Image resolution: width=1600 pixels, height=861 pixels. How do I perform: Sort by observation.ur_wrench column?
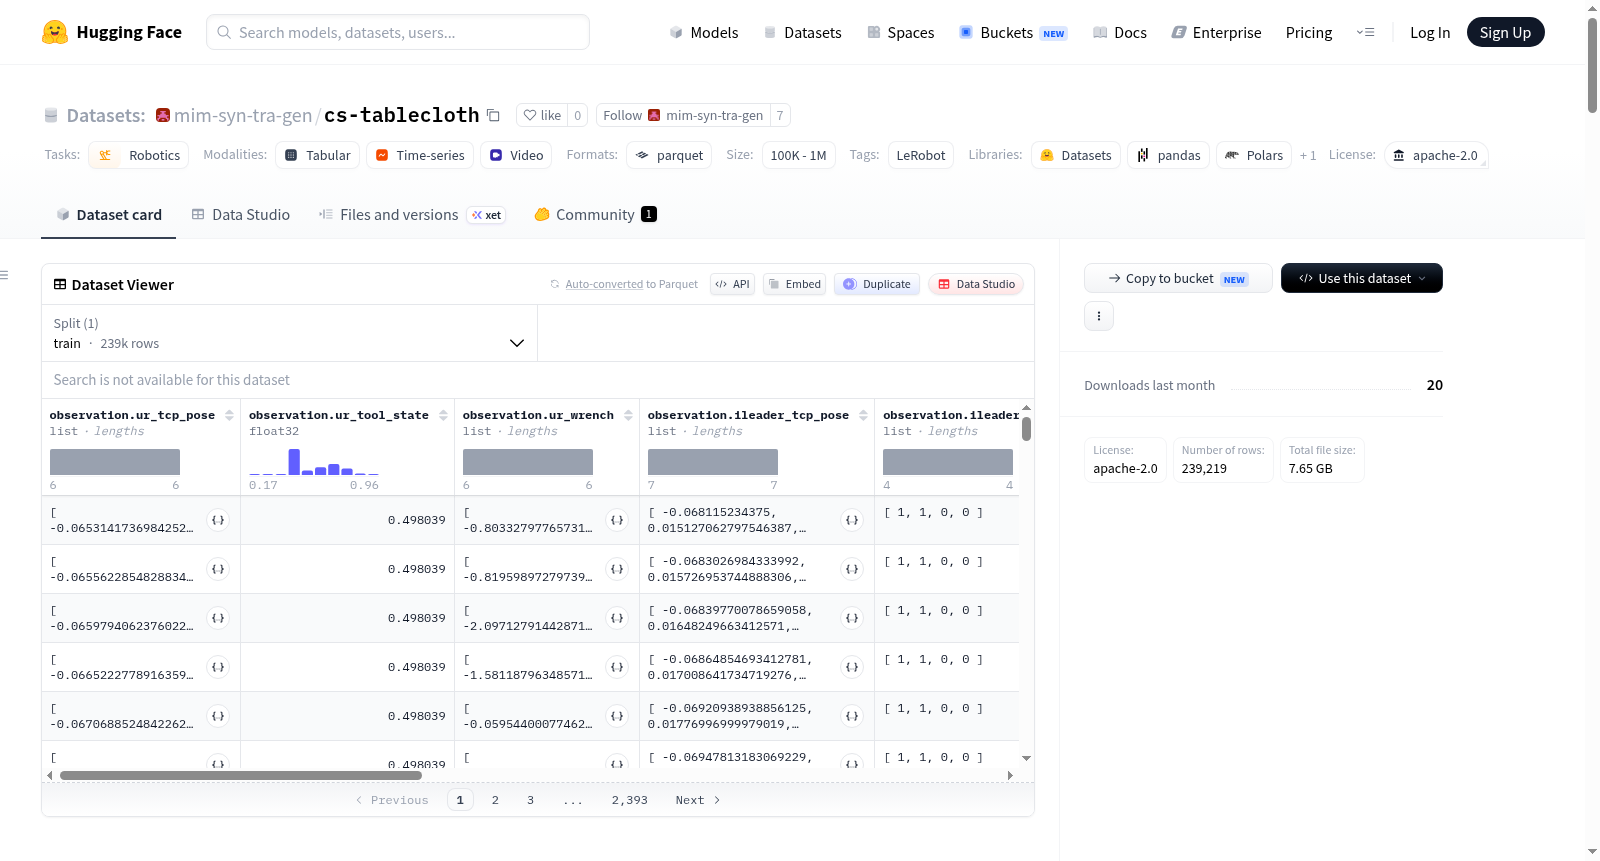click(x=628, y=415)
